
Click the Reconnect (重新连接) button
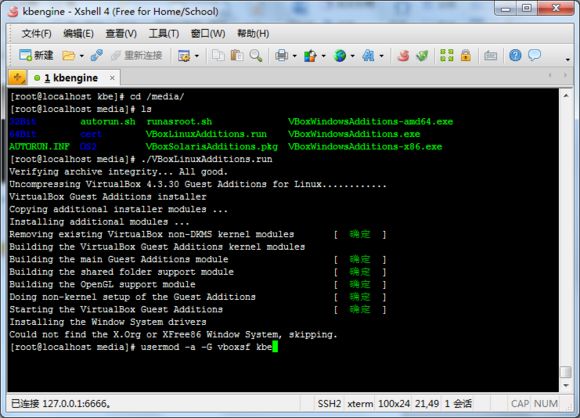pyautogui.click(x=136, y=55)
